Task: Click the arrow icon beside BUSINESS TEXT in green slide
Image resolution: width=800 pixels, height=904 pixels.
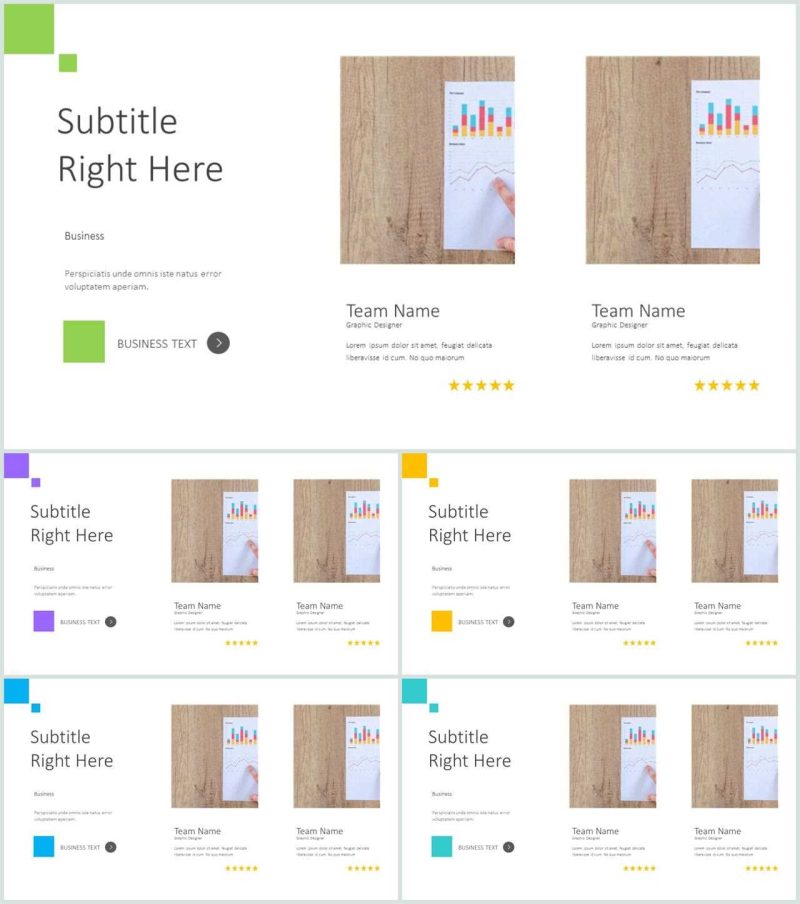Action: tap(218, 343)
